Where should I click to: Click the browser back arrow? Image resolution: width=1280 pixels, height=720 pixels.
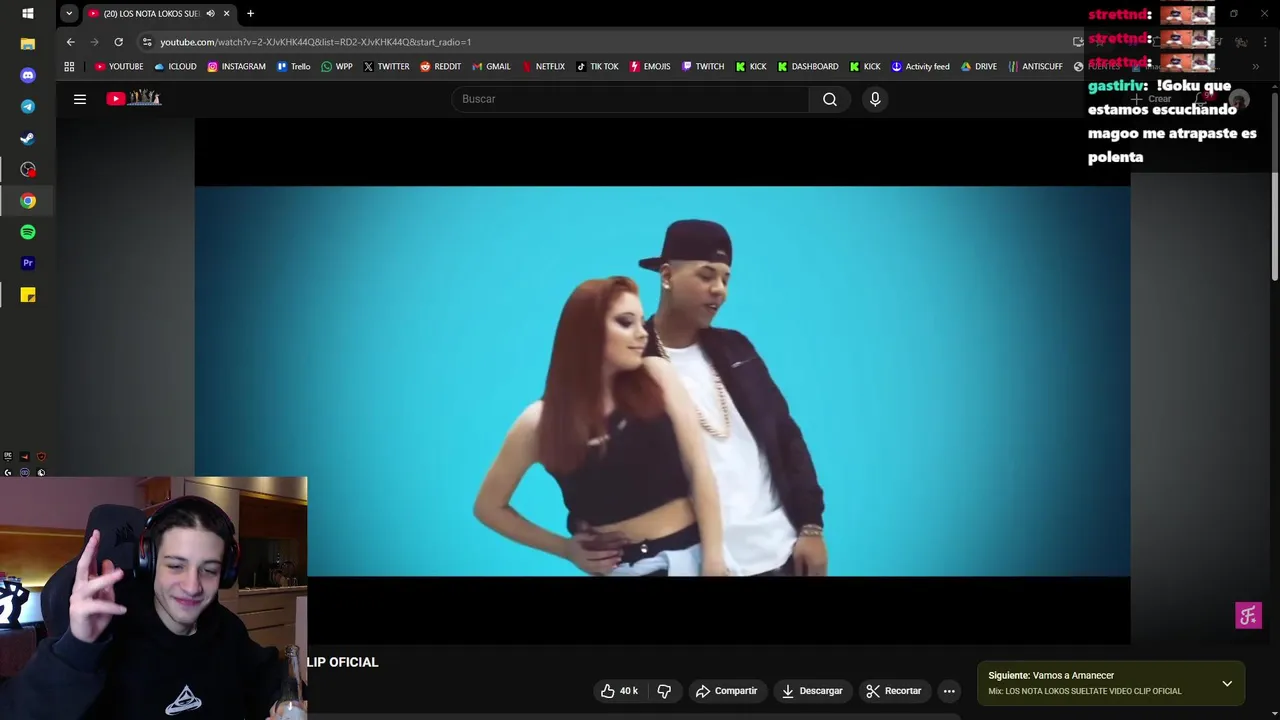(x=70, y=42)
